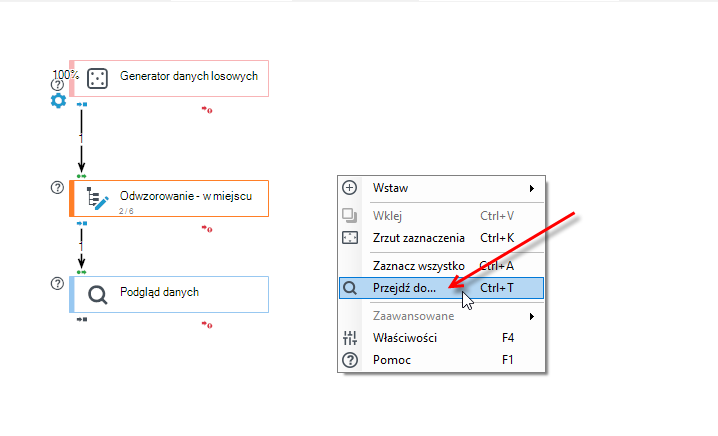
Task: Select the Odwzorowanie - w miejscu node
Action: (x=169, y=198)
